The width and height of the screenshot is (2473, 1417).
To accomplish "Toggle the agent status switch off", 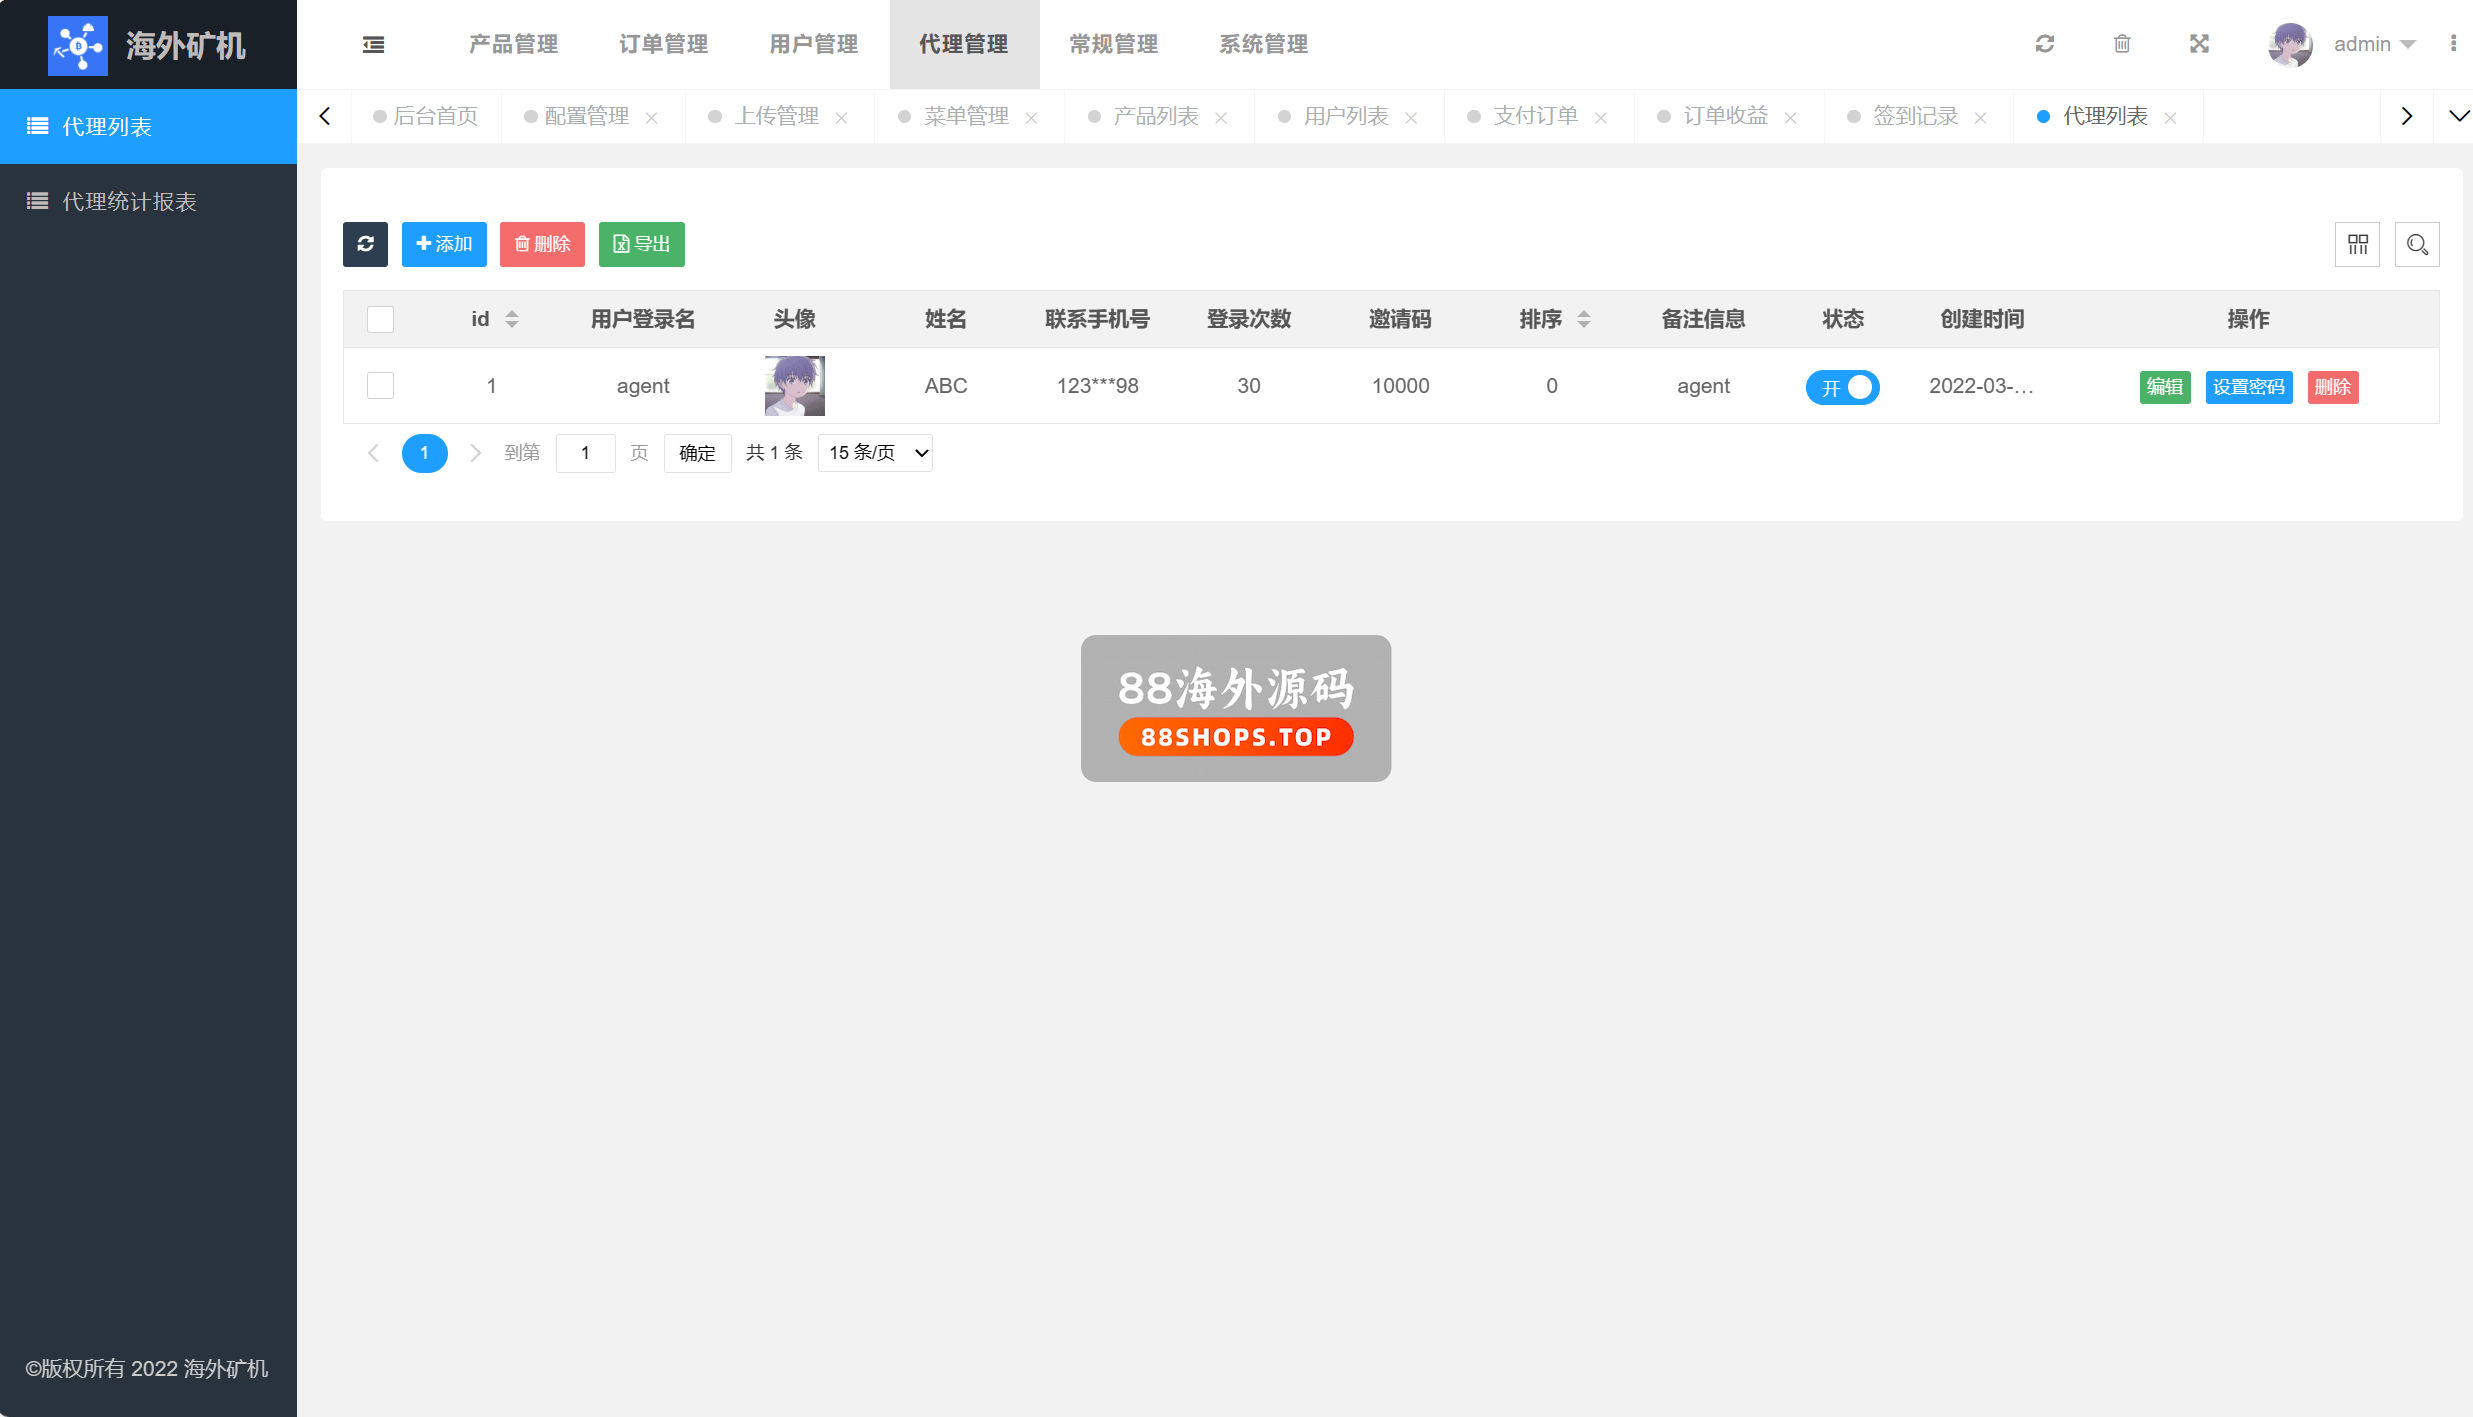I will (1842, 387).
